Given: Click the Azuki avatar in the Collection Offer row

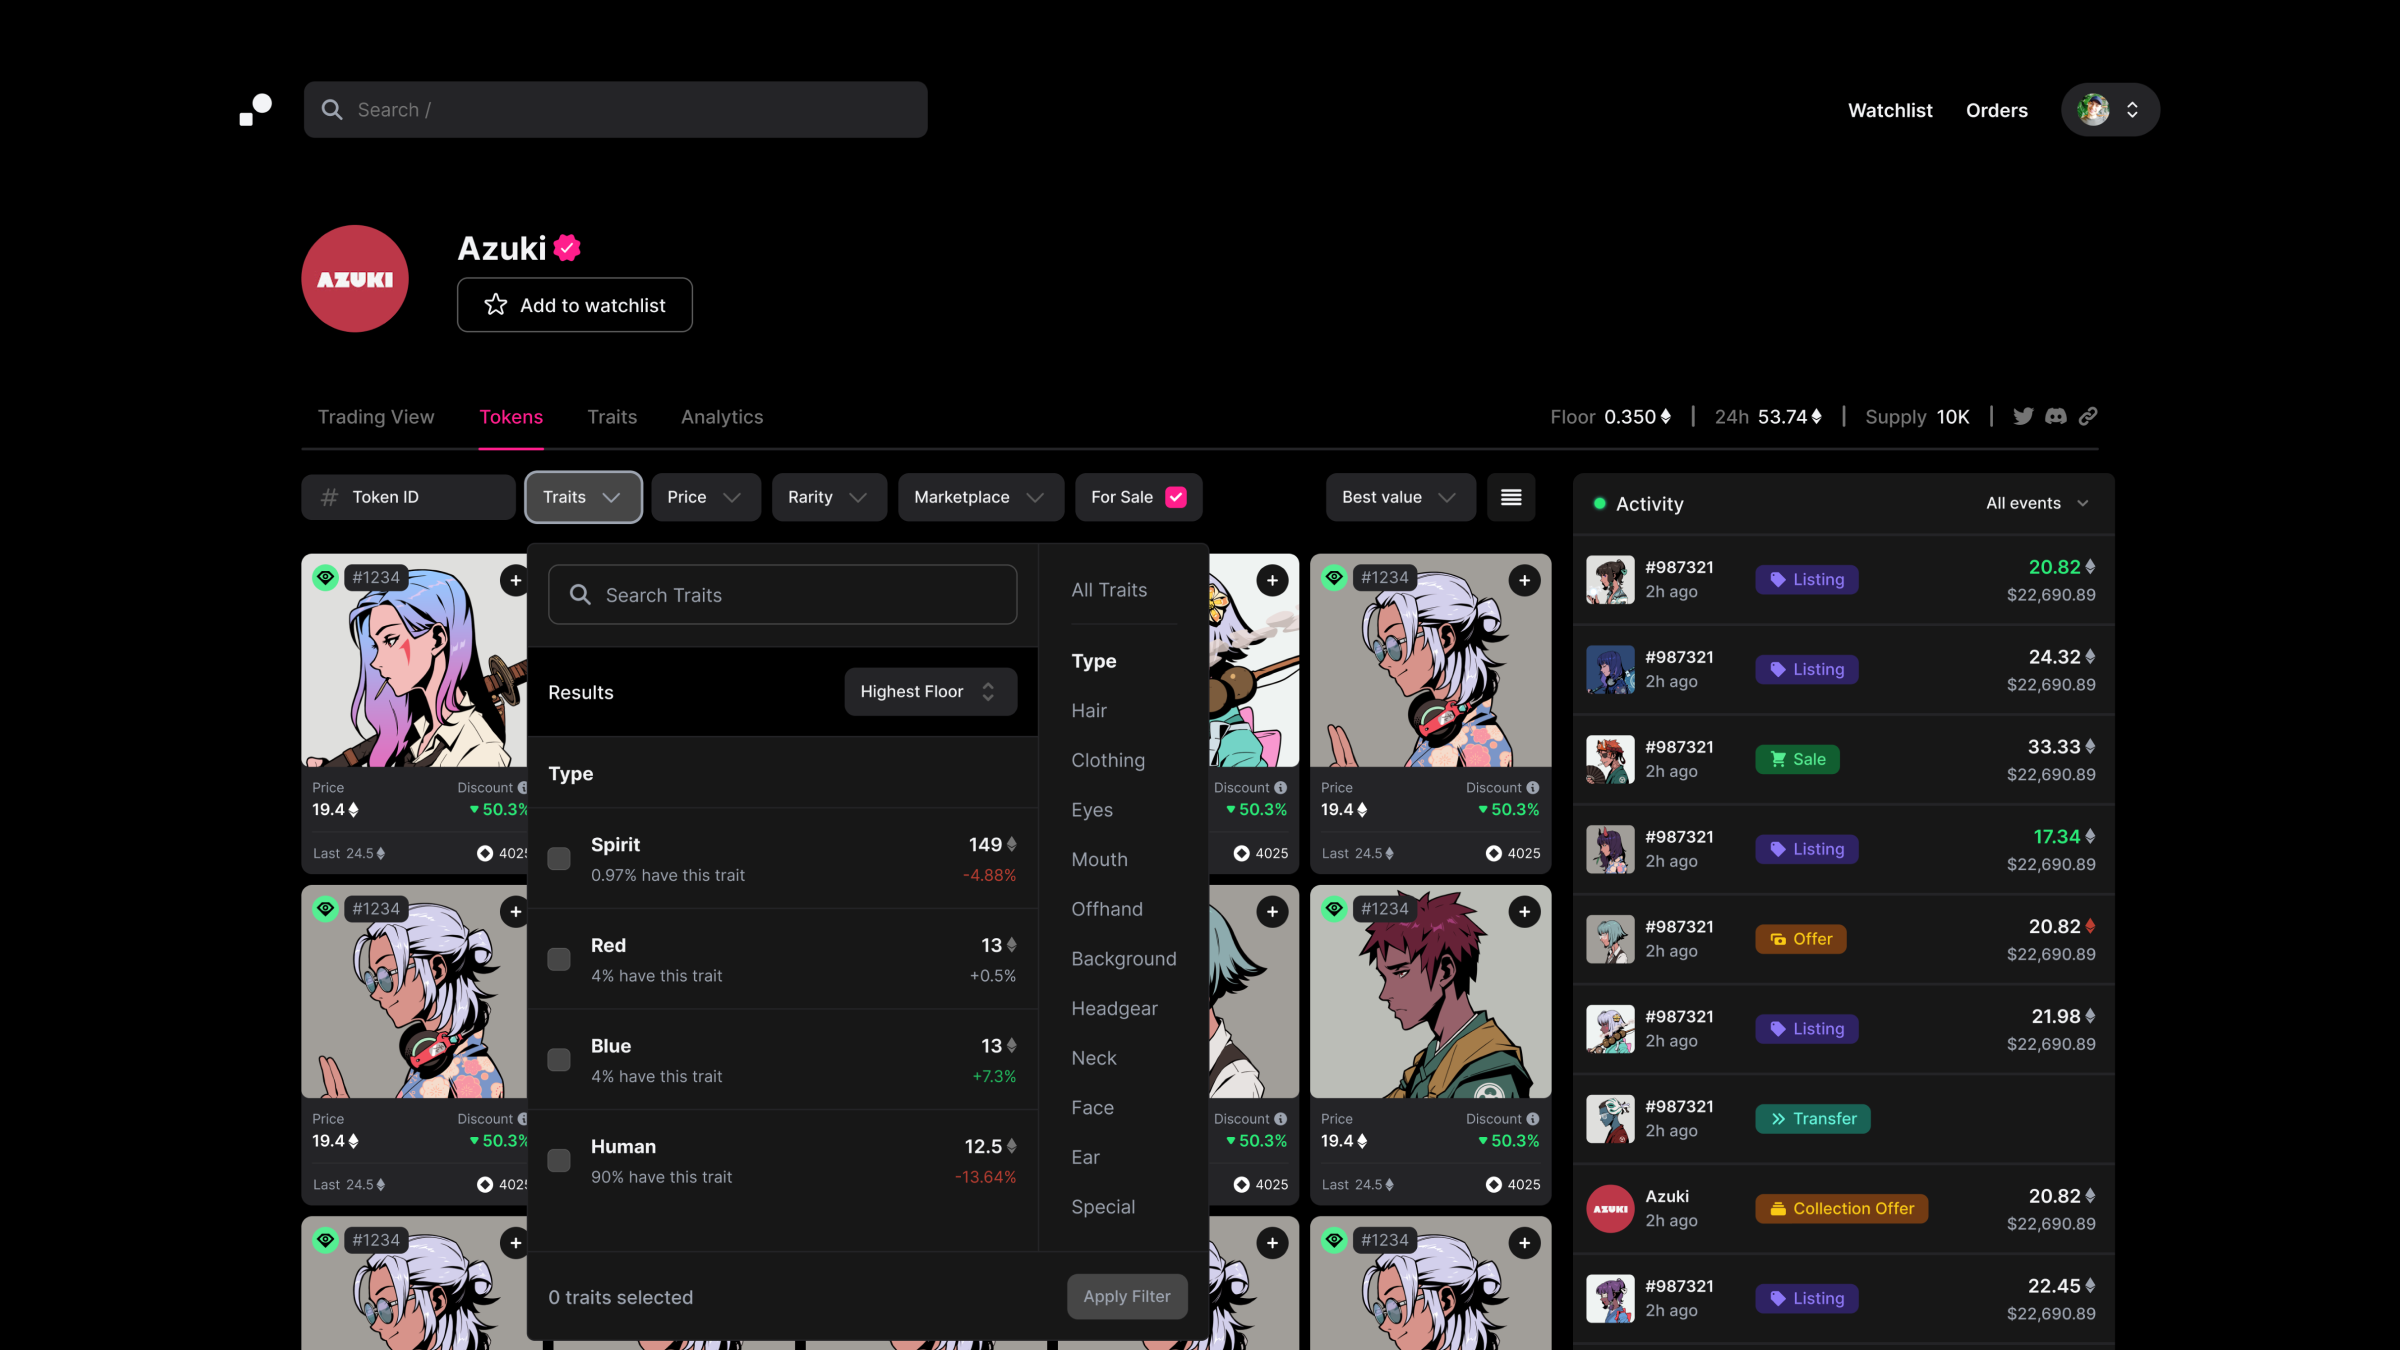Looking at the screenshot, I should coord(1610,1209).
